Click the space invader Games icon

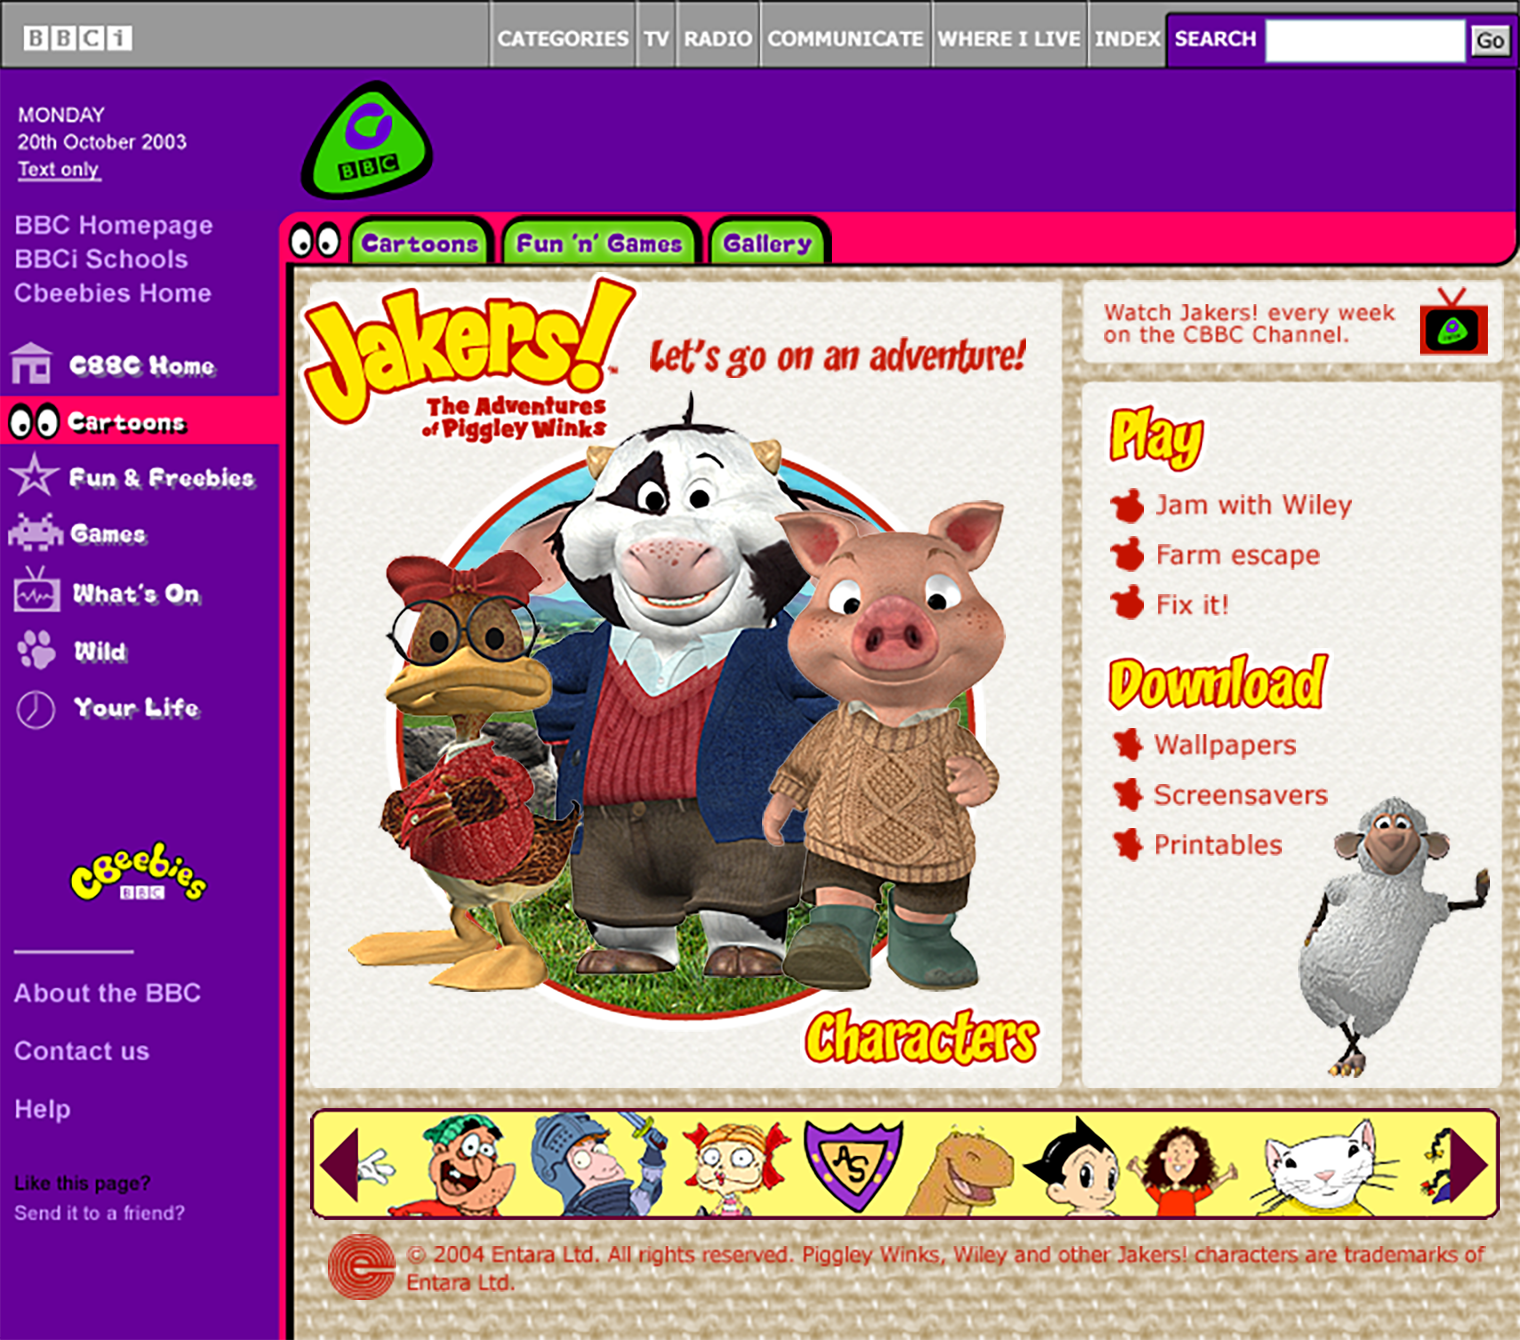point(35,533)
